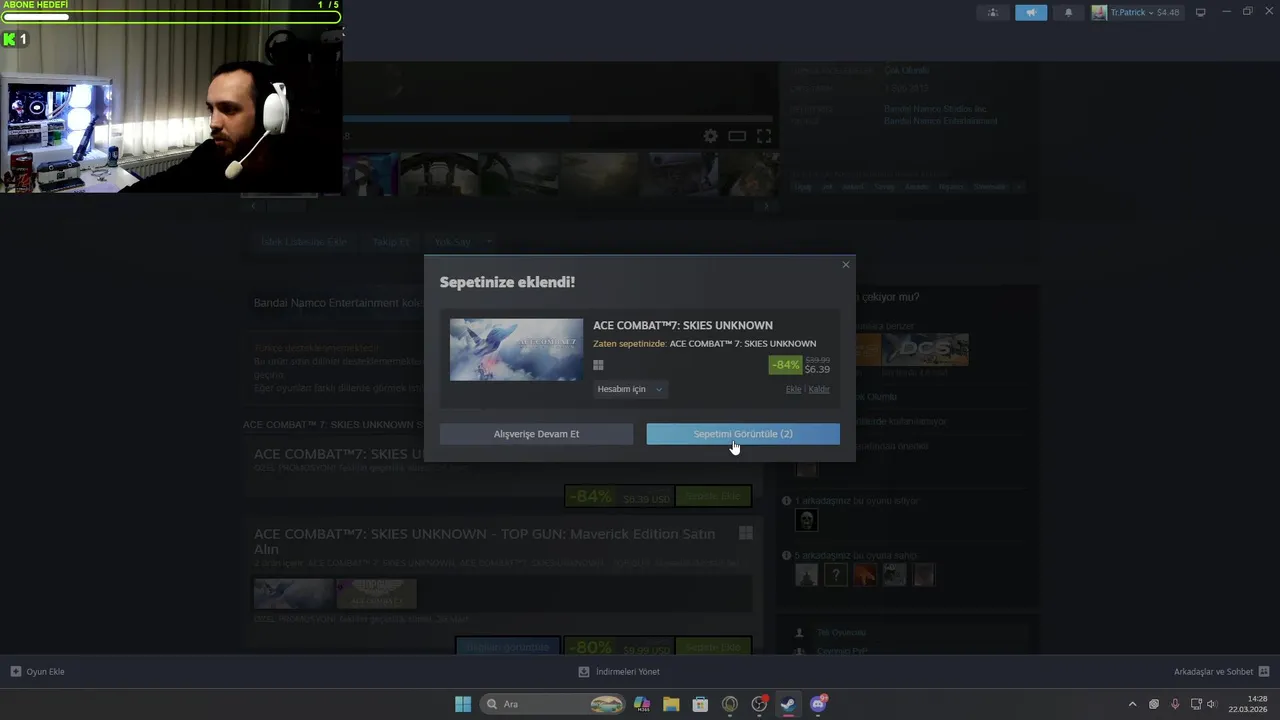Viewport: 1280px width, 720px height.
Task: Open Microsoft 365 taskbar icon
Action: pyautogui.click(x=642, y=704)
